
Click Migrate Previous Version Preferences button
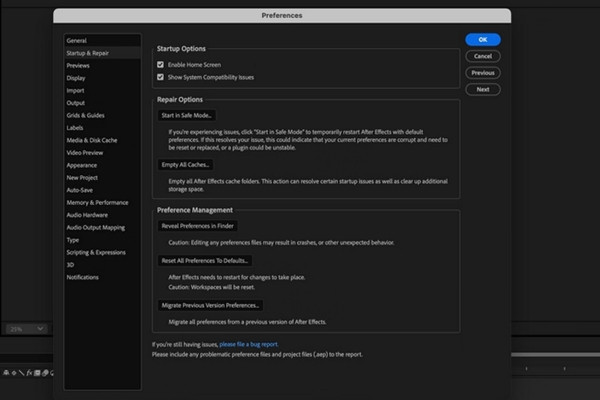pyautogui.click(x=210, y=305)
